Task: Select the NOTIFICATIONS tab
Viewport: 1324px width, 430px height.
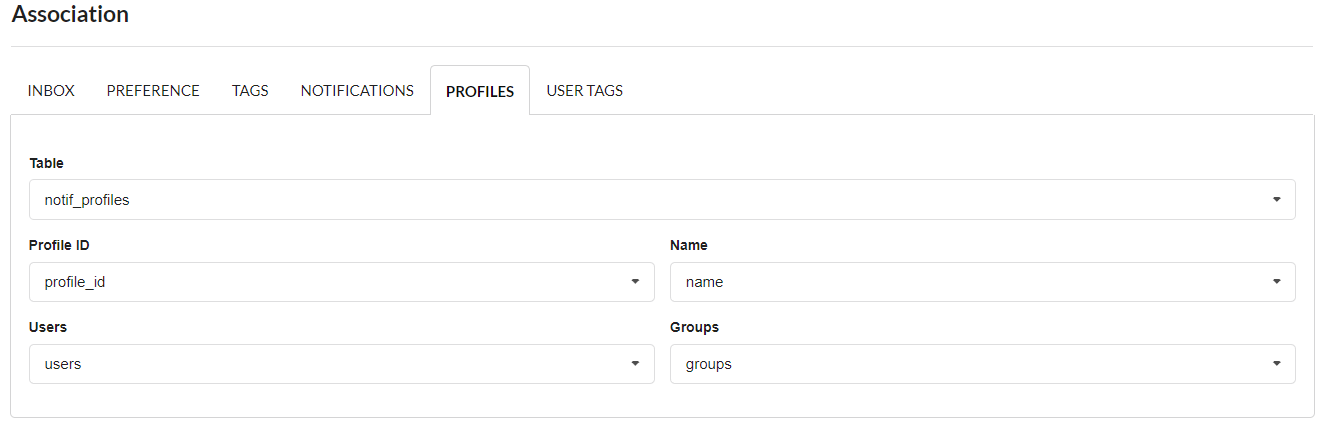Action: coord(357,91)
